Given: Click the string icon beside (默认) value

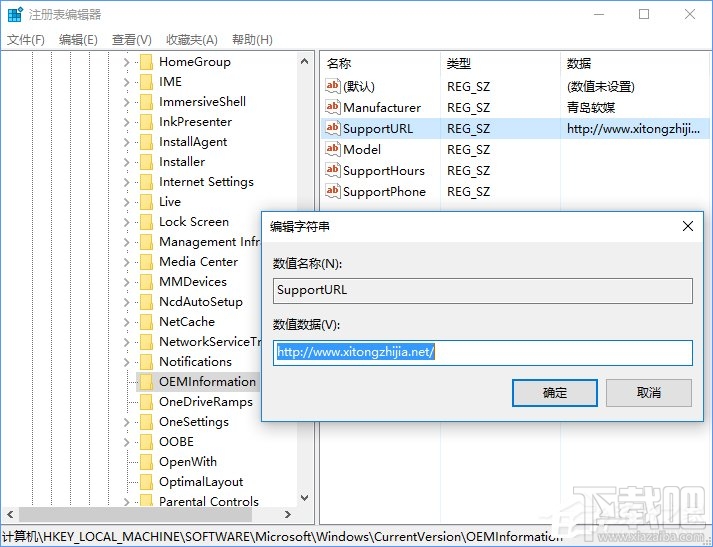Looking at the screenshot, I should pos(333,86).
